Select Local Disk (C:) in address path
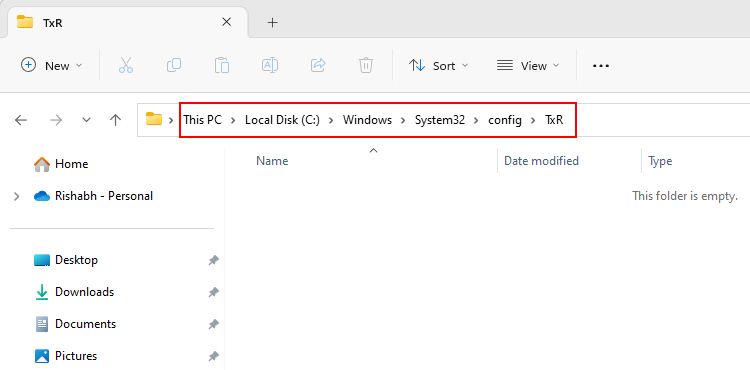This screenshot has width=750, height=370. (x=282, y=120)
